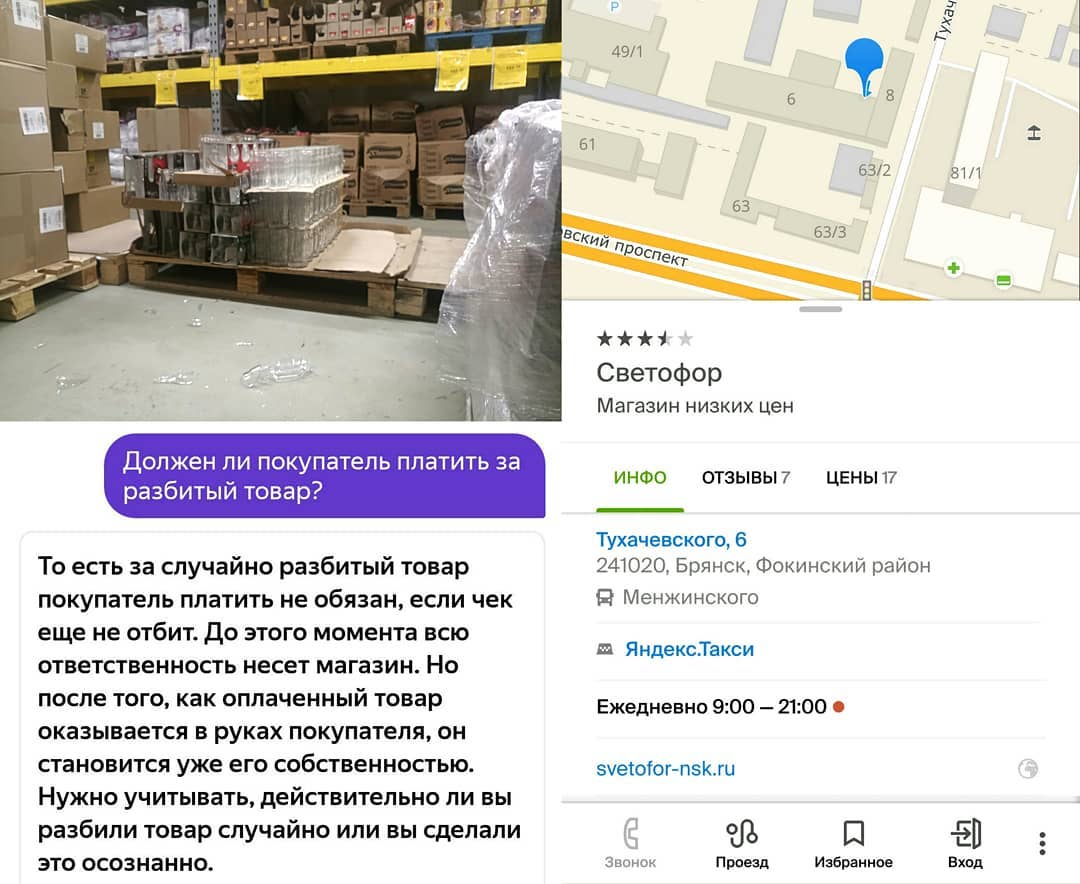Open the Яндекс.Такси link

tap(689, 649)
